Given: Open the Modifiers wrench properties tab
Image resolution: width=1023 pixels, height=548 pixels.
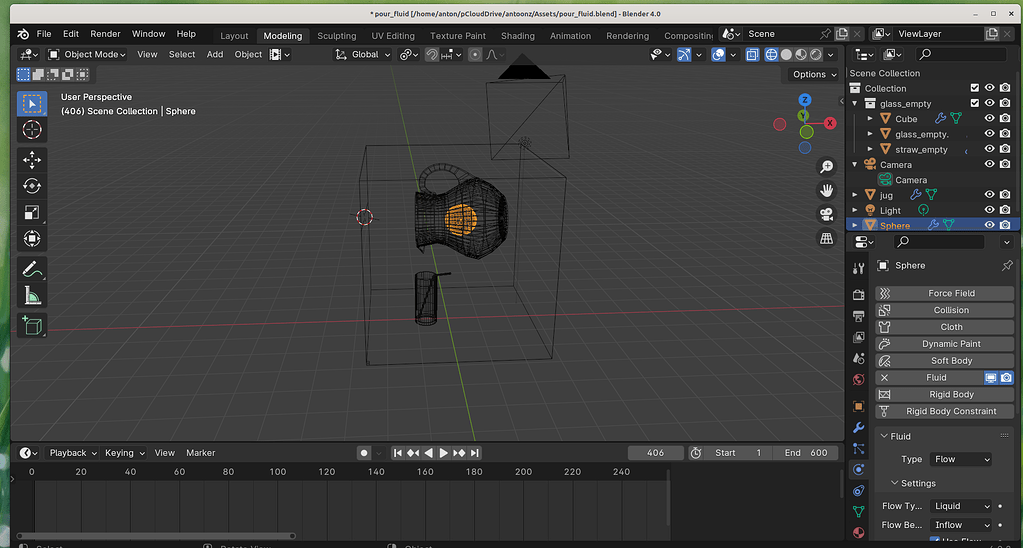Looking at the screenshot, I should 859,427.
